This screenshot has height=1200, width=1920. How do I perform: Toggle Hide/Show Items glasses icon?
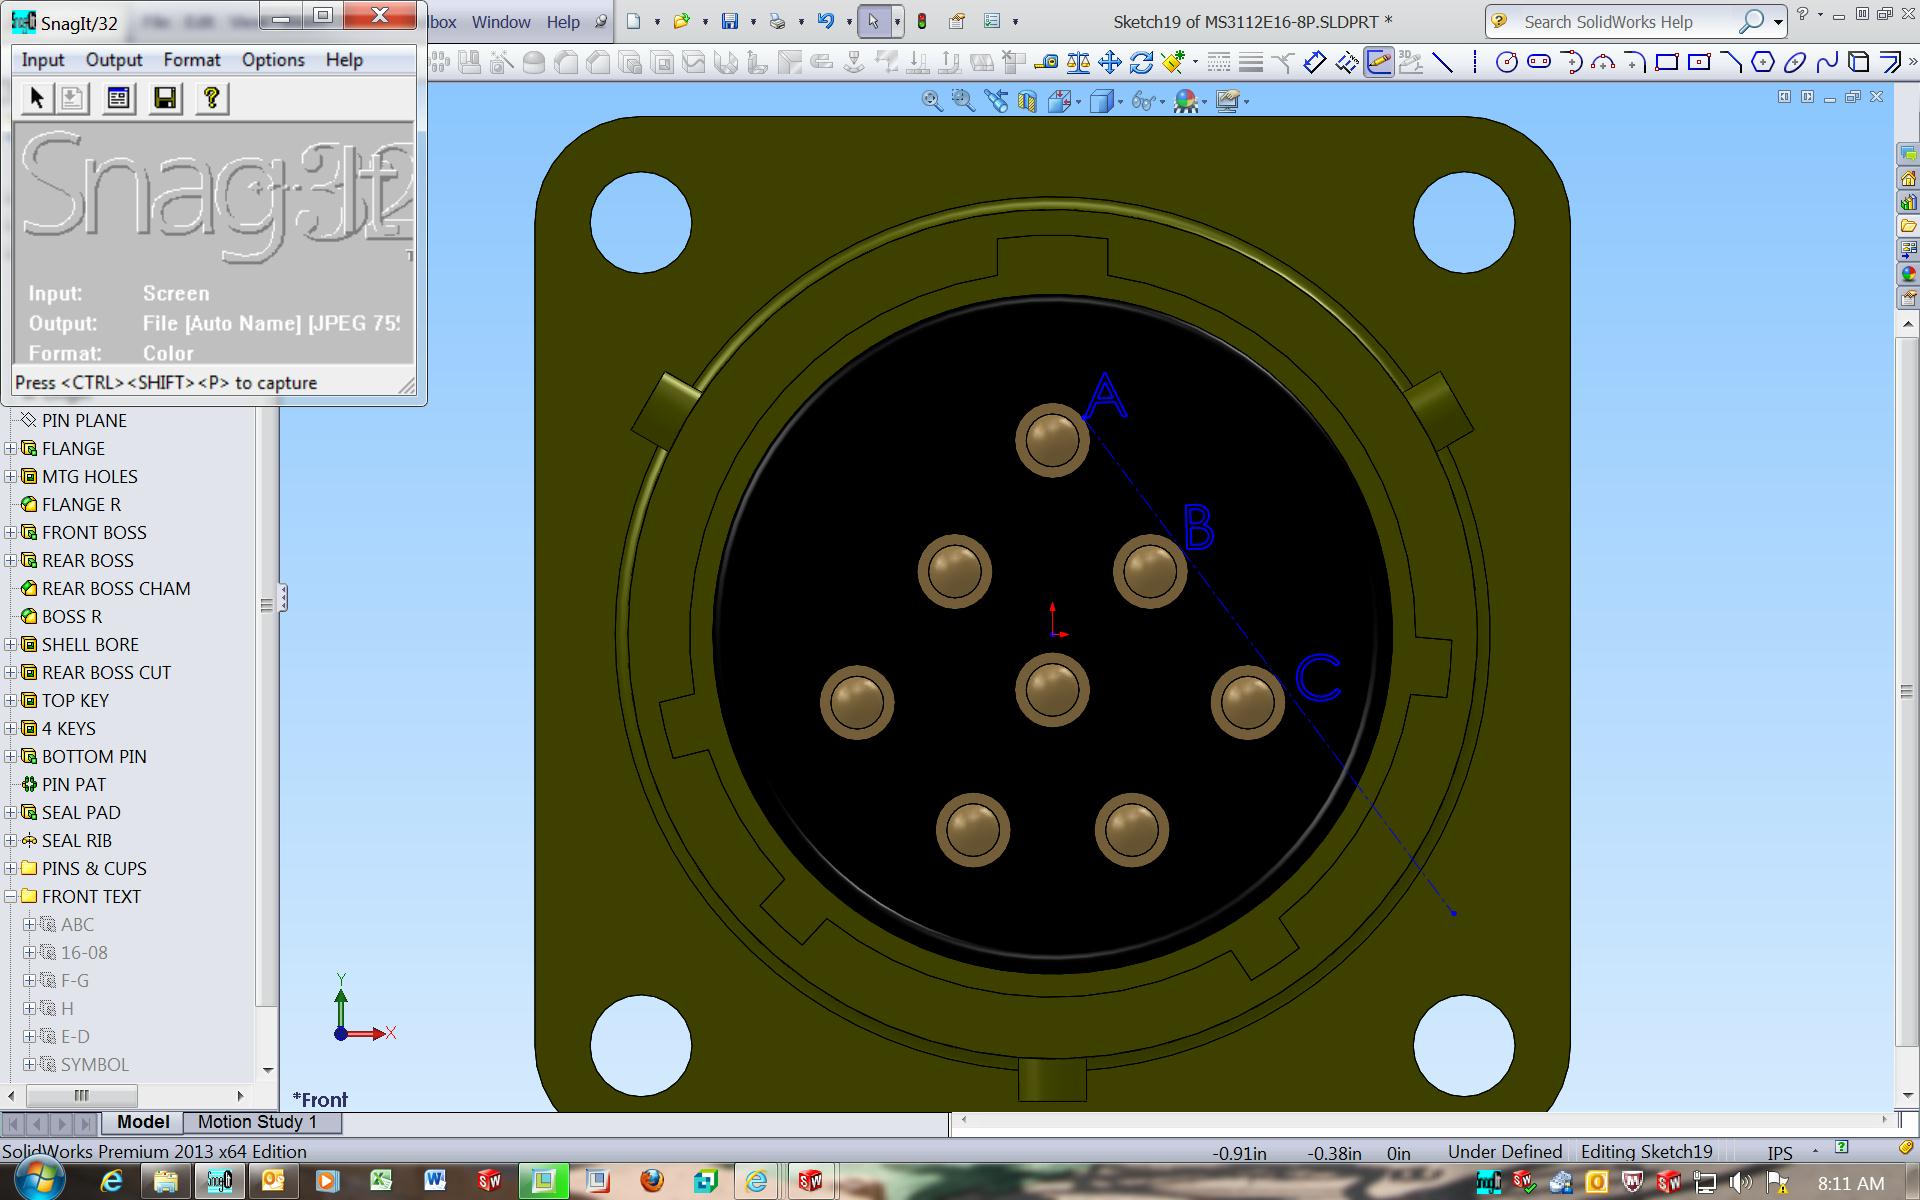1142,101
